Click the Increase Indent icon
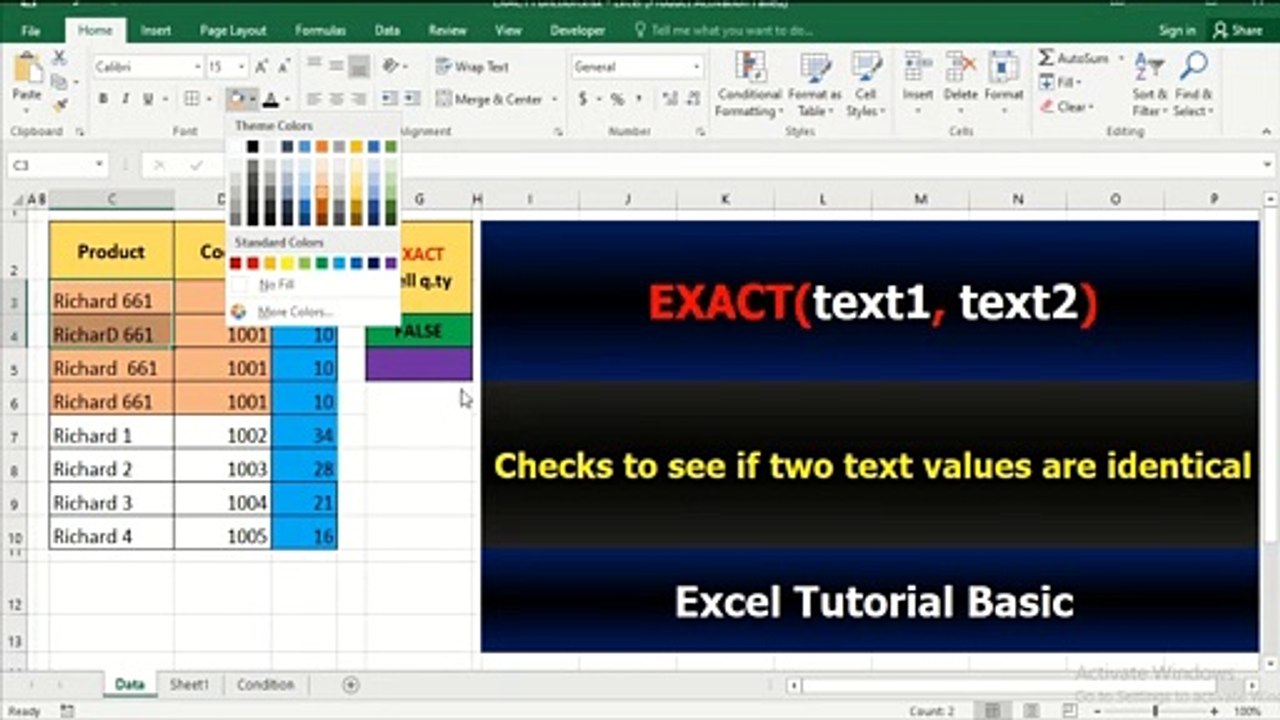The height and width of the screenshot is (720, 1280). tap(410, 99)
